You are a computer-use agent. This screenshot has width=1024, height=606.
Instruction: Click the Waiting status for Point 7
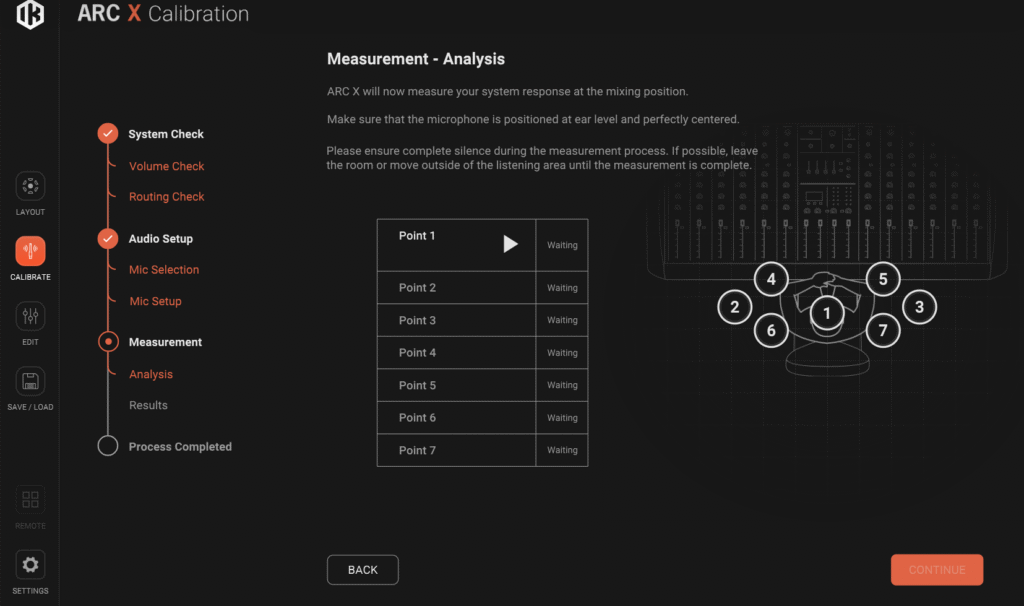562,450
